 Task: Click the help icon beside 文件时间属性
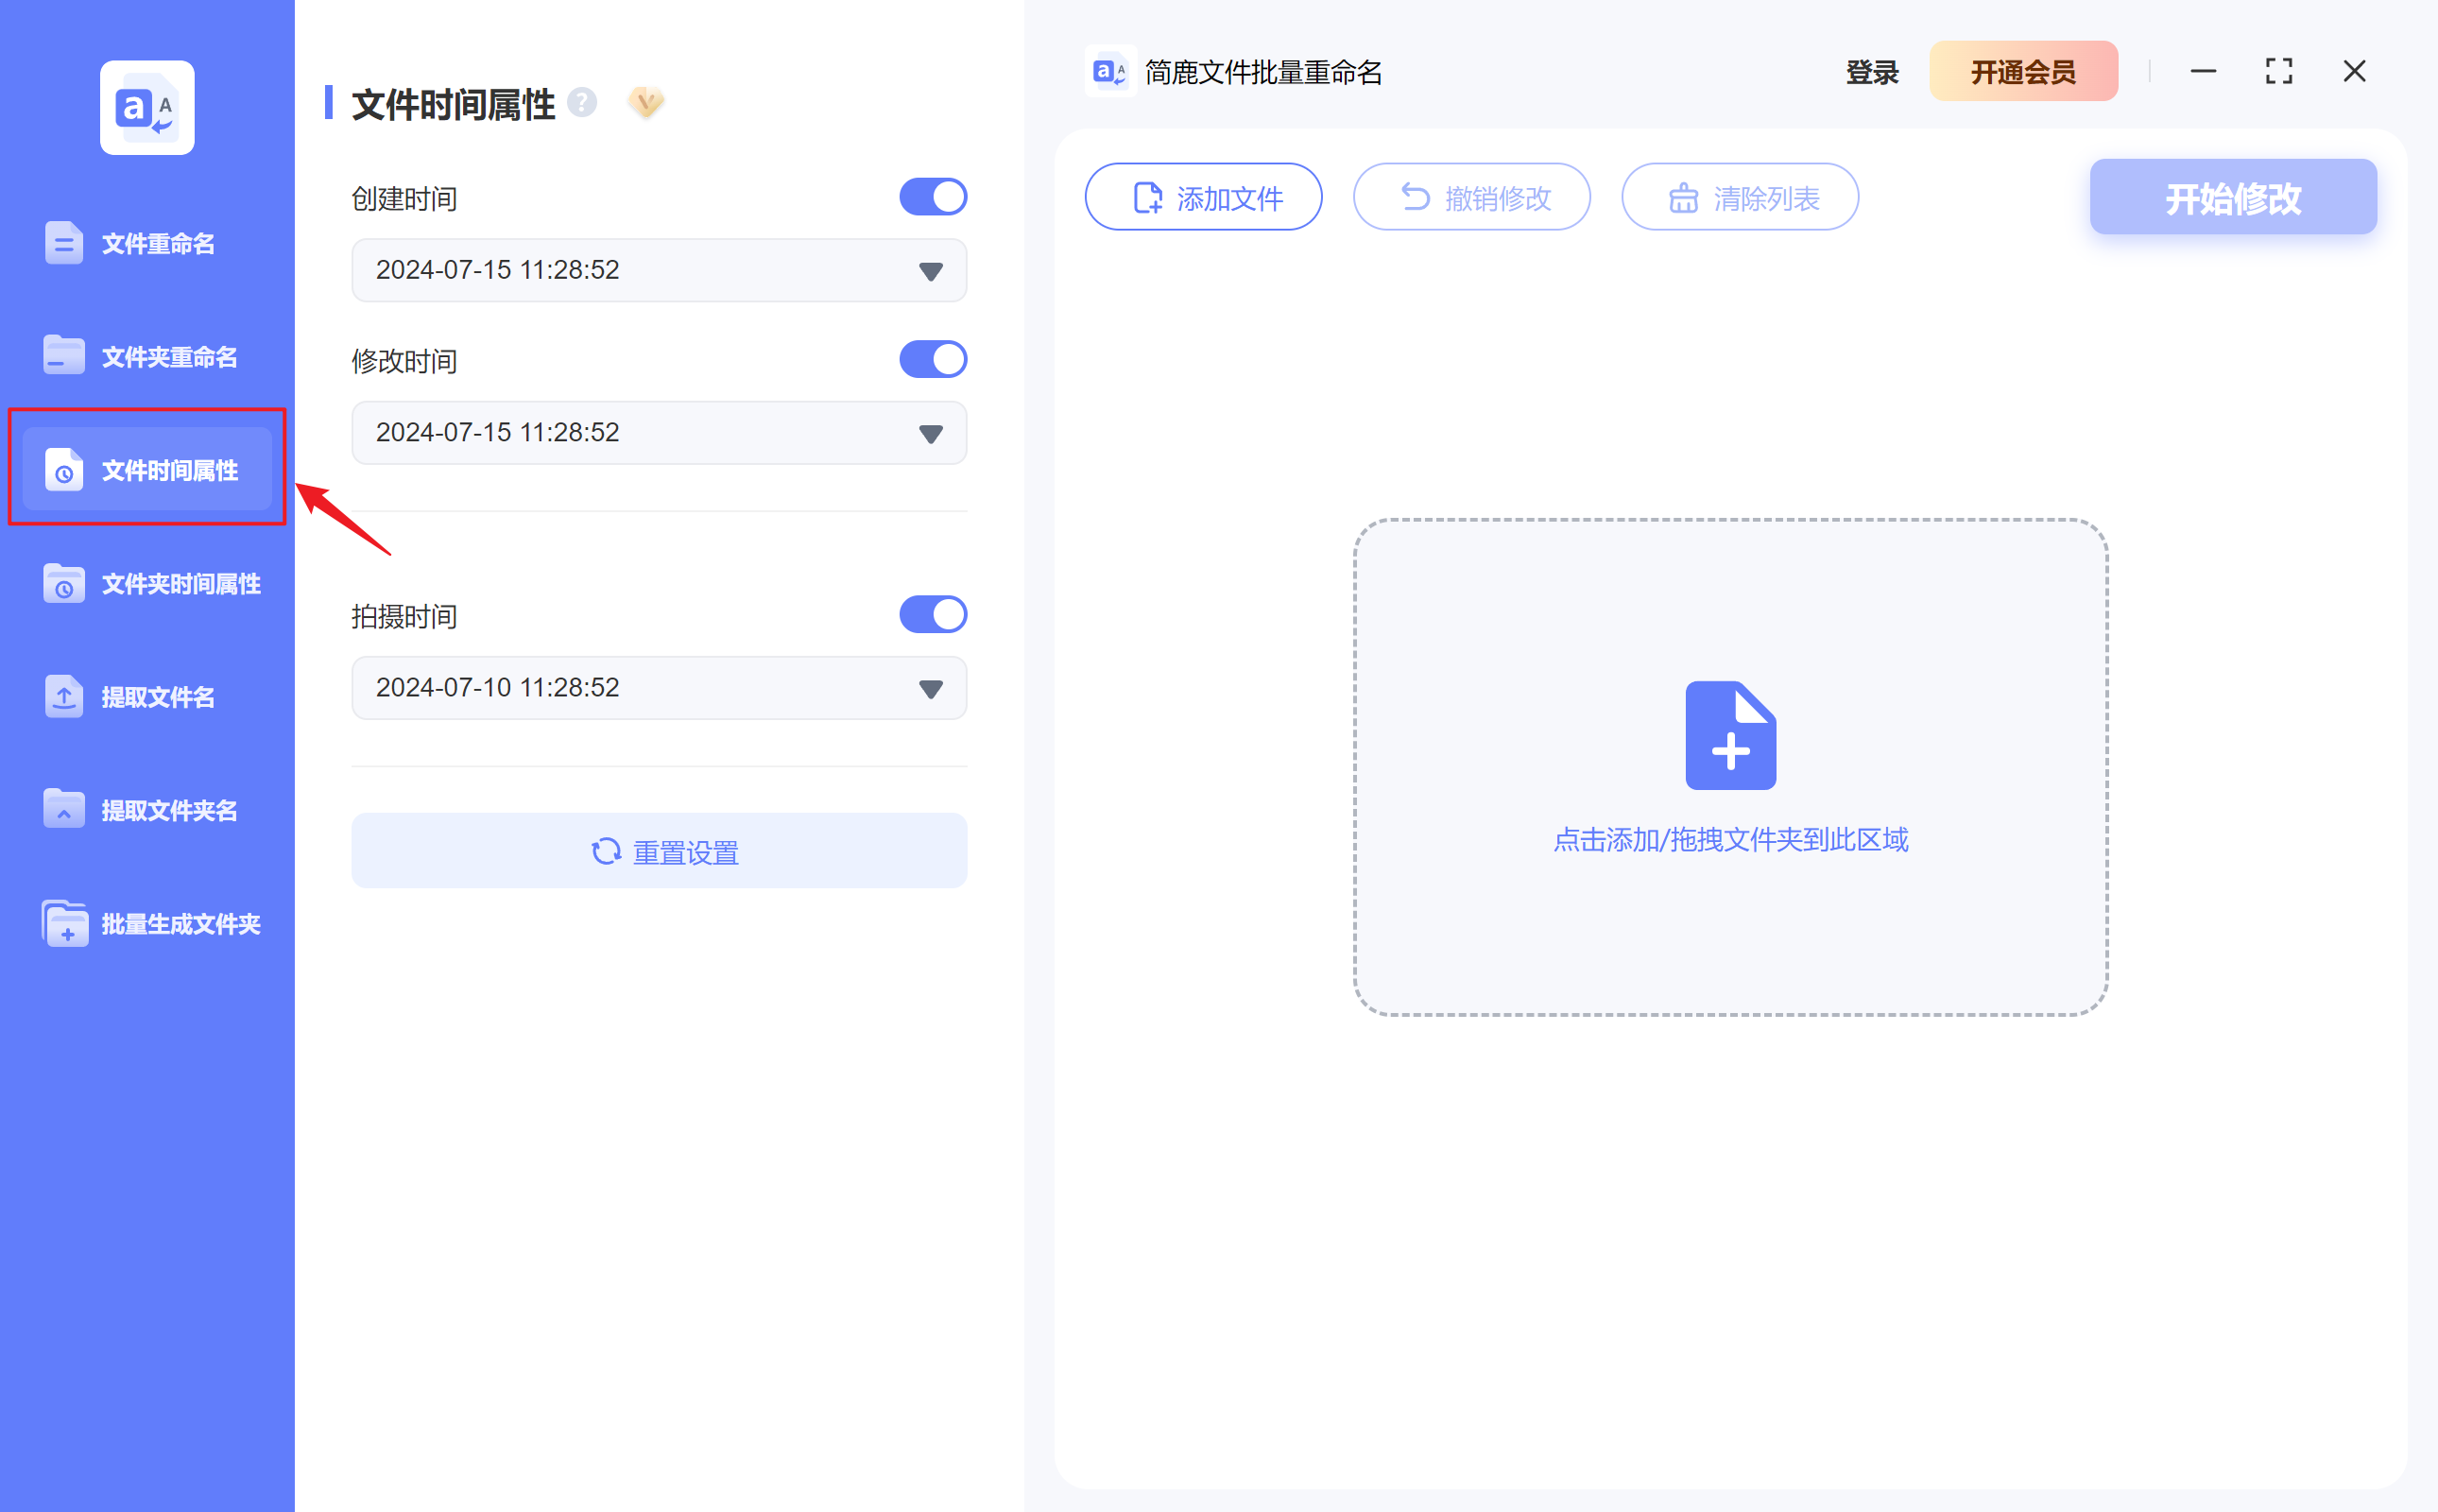coord(583,102)
